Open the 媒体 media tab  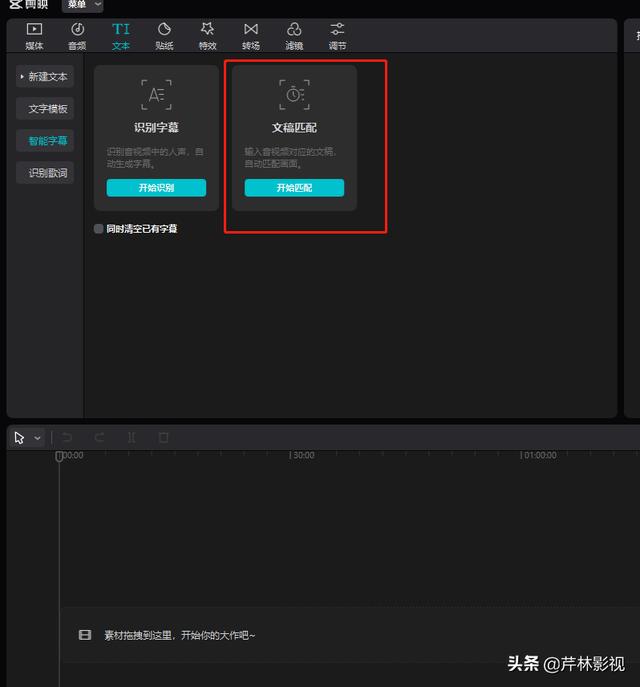click(34, 36)
